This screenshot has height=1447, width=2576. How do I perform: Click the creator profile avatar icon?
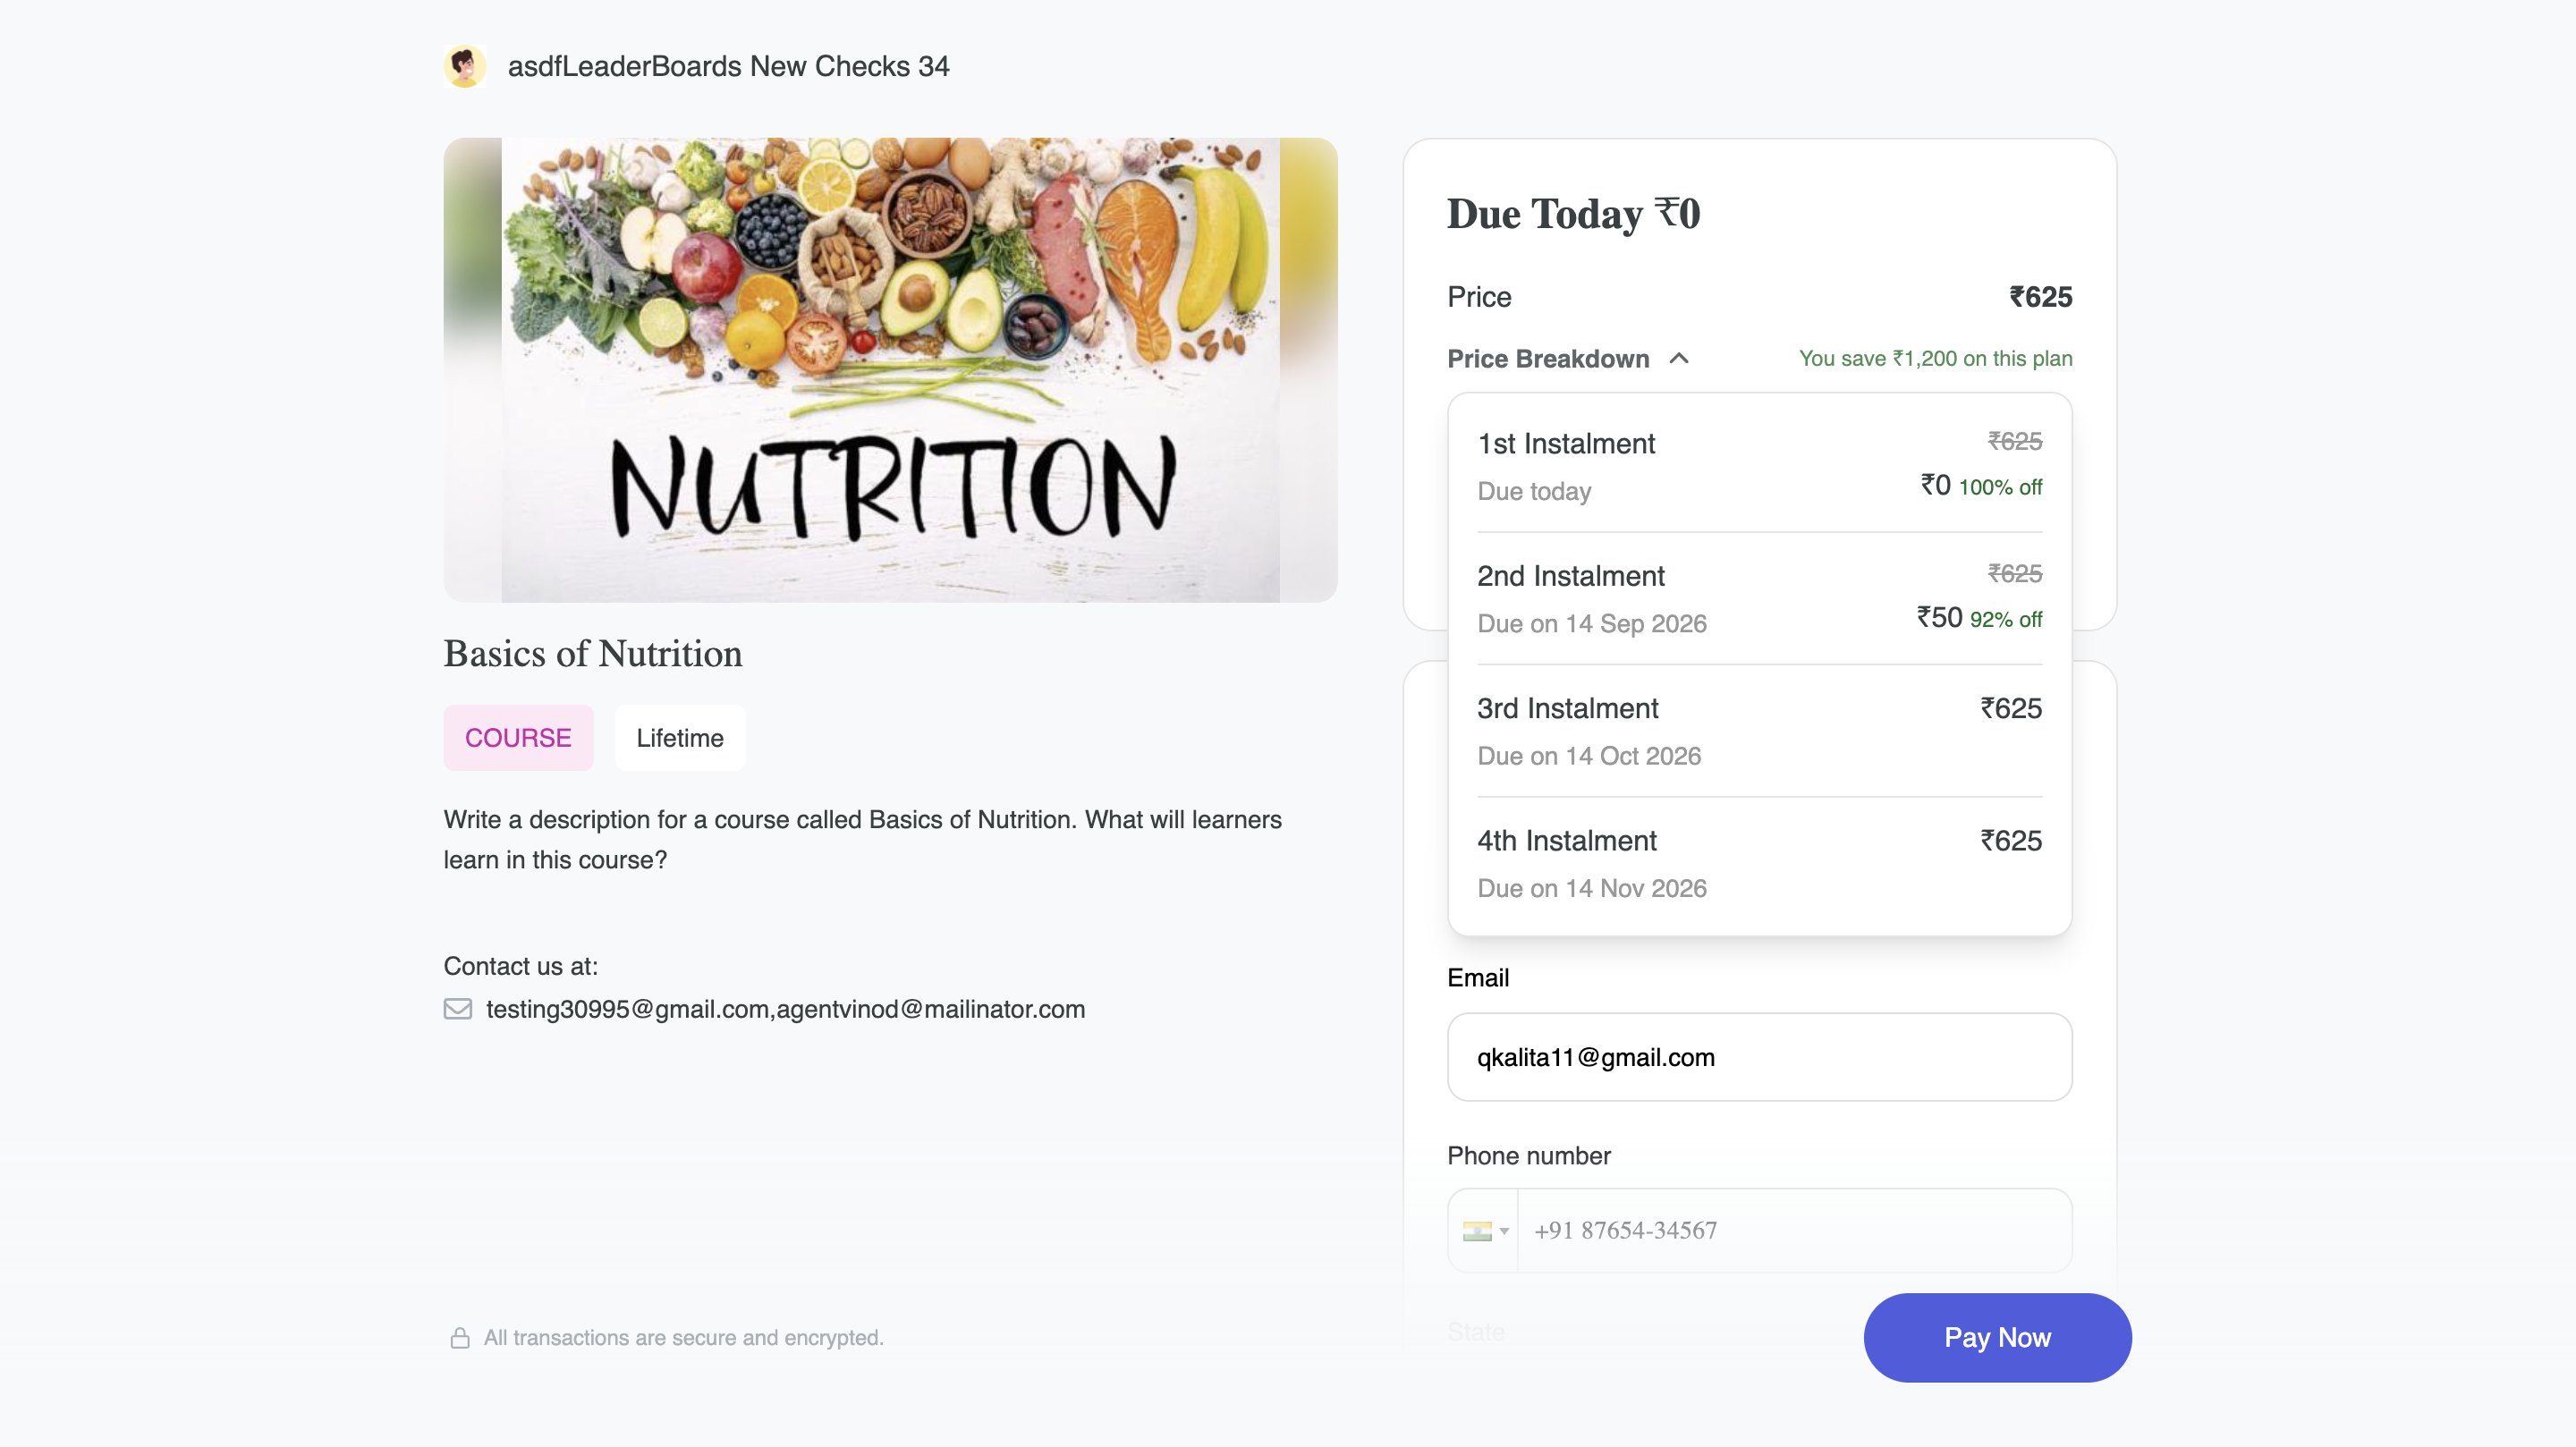tap(465, 66)
